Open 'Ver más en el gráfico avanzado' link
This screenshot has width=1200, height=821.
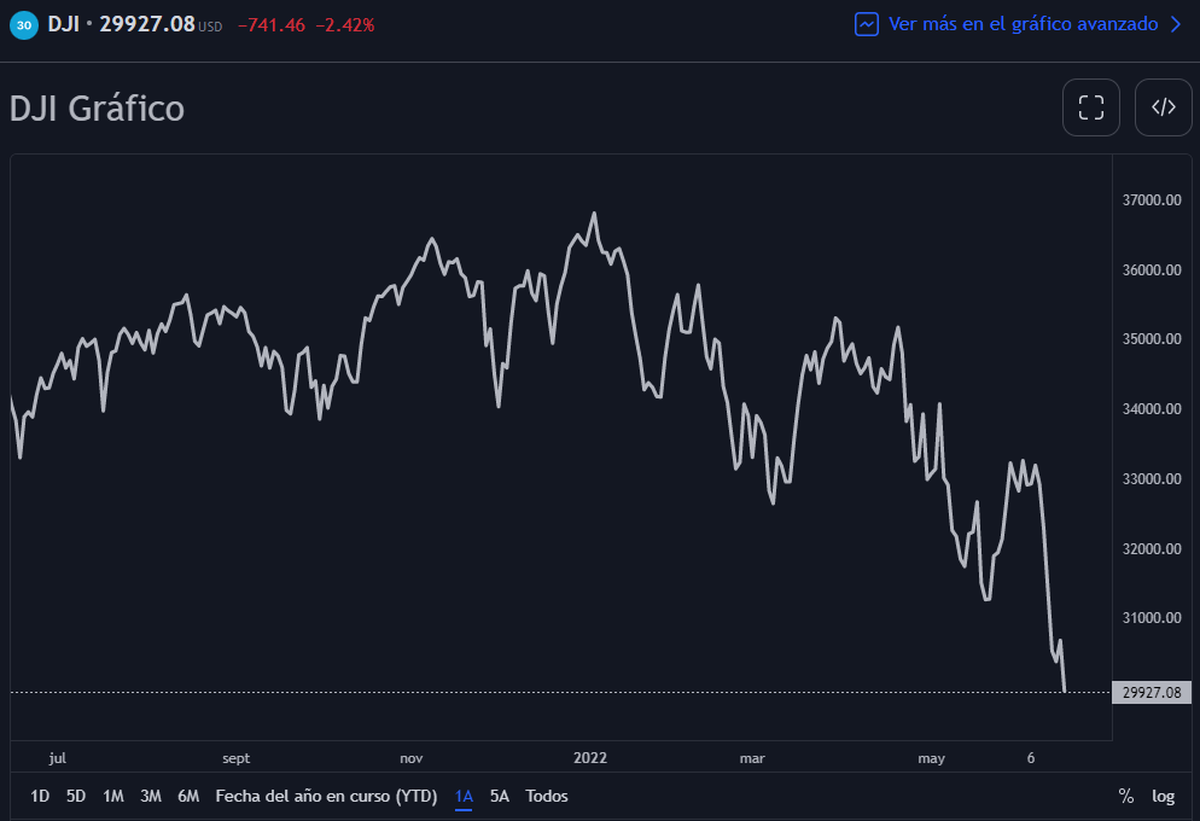(x=1023, y=24)
